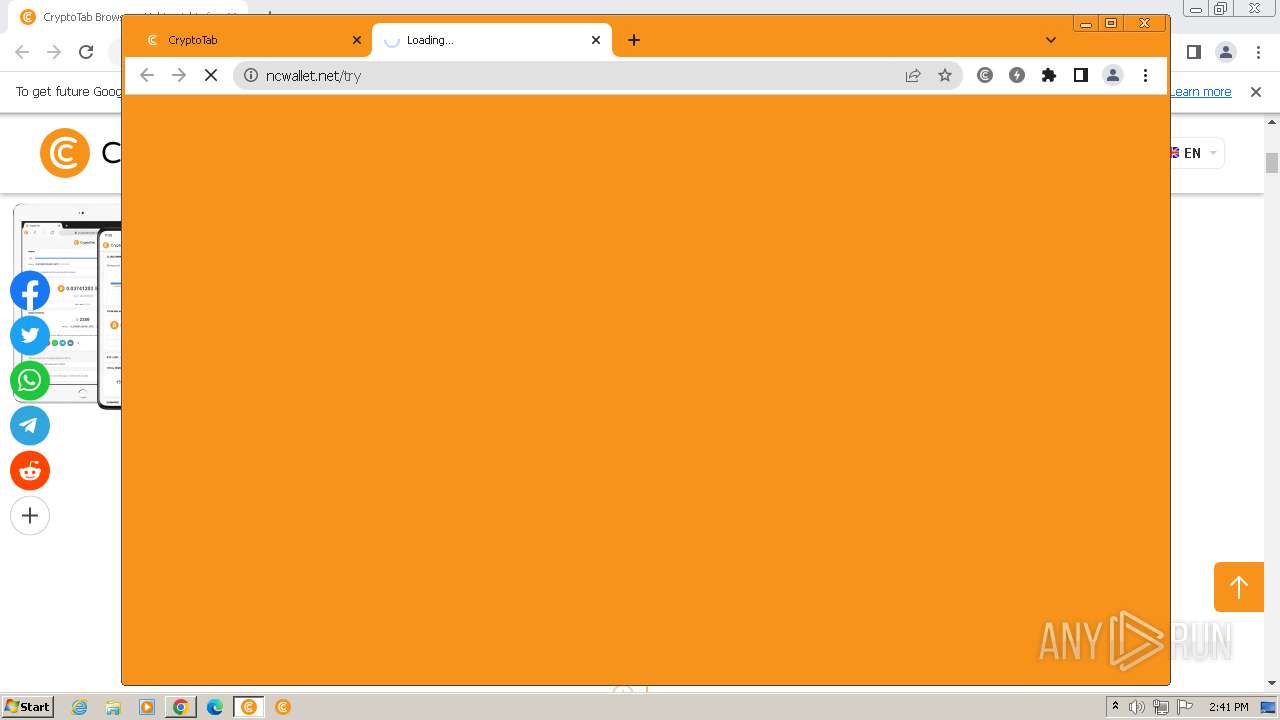Screen dimensions: 1280x720
Task: Open Windows Media Player from taskbar
Action: pos(147,707)
